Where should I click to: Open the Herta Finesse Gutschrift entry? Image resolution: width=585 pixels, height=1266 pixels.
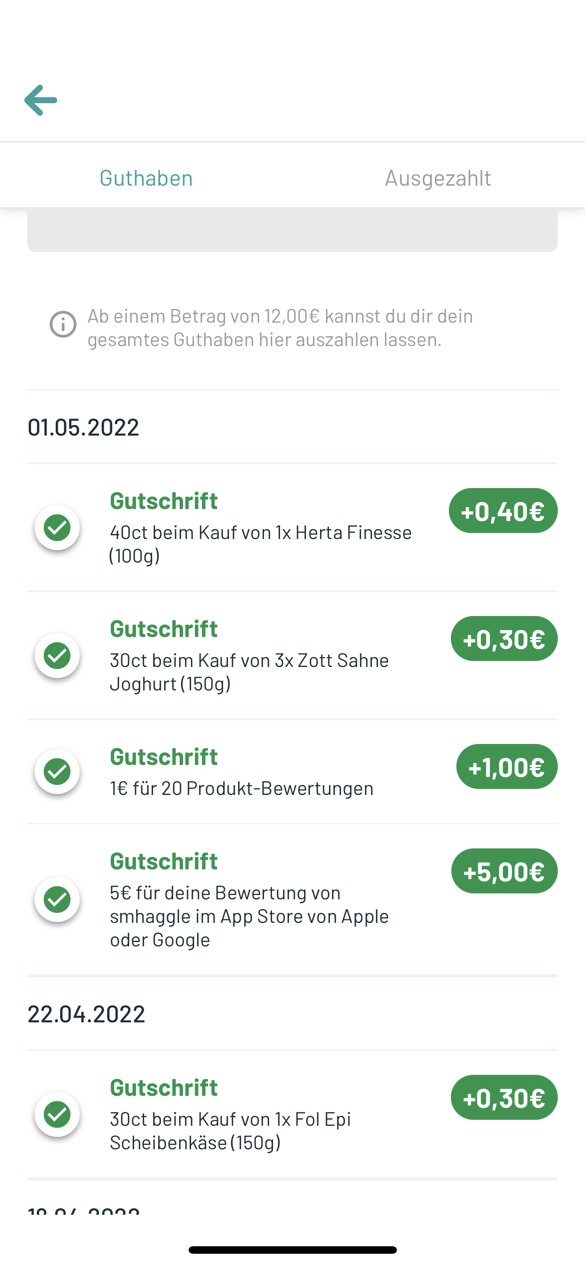pyautogui.click(x=292, y=527)
